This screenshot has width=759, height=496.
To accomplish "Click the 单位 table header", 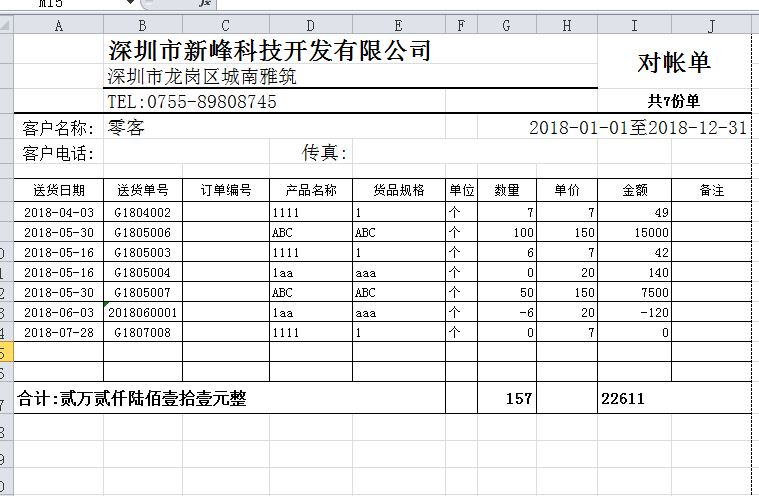I will tap(461, 190).
